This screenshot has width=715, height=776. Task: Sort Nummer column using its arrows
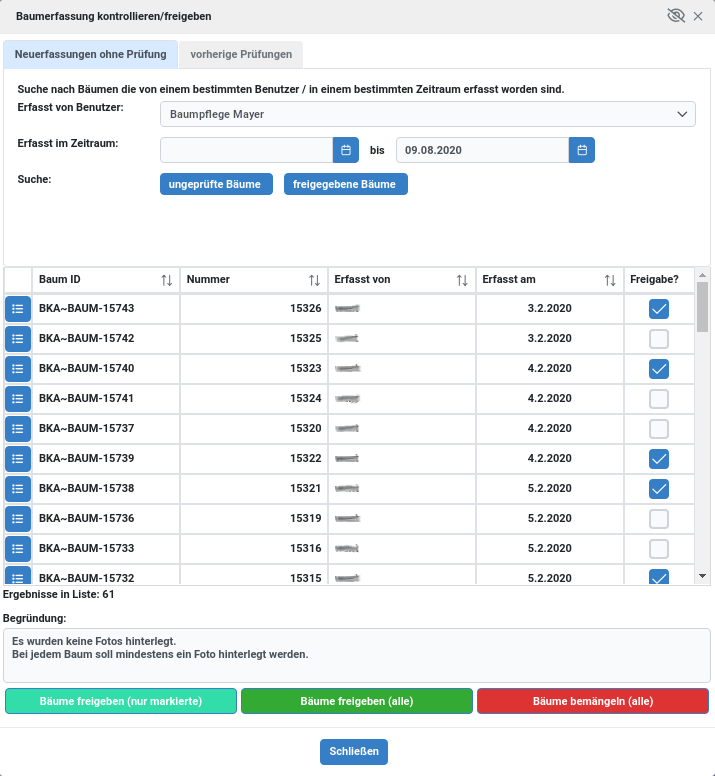click(314, 280)
